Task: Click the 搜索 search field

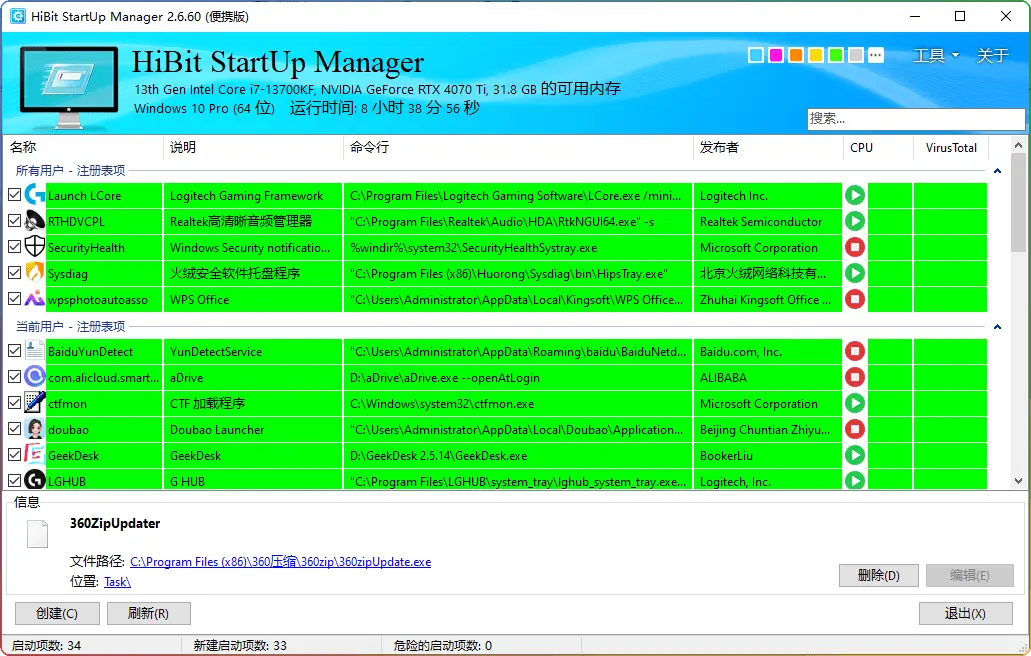Action: tap(914, 118)
